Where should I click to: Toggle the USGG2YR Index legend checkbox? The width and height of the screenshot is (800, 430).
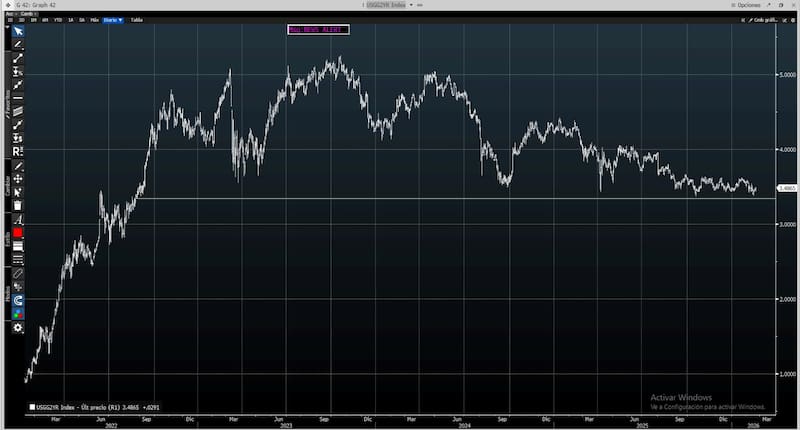(x=31, y=407)
